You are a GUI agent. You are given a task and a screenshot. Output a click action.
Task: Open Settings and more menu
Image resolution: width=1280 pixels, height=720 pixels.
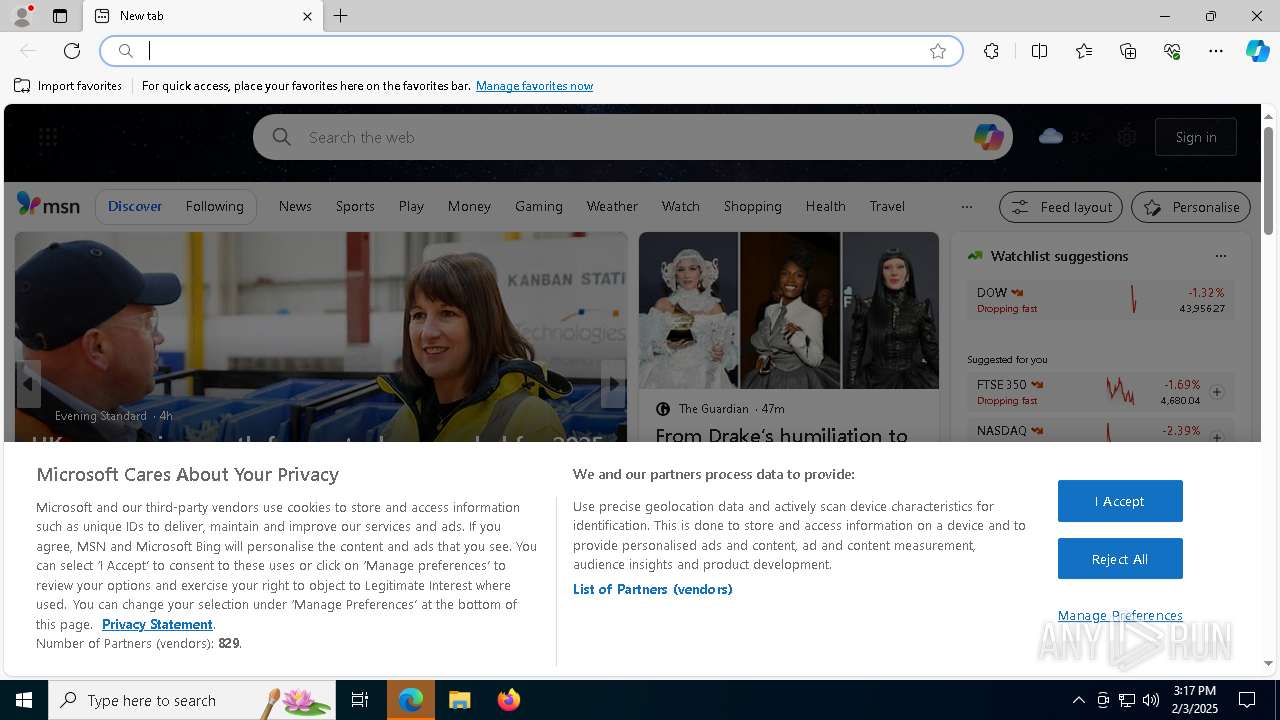coord(1216,51)
